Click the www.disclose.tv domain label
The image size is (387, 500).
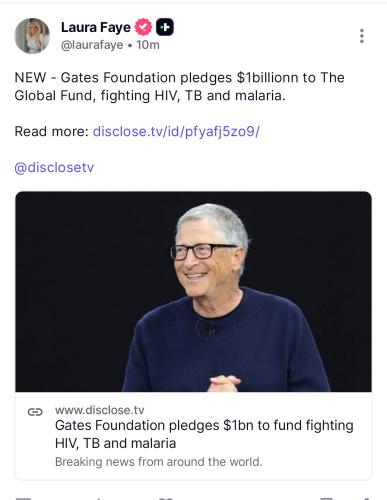click(100, 410)
